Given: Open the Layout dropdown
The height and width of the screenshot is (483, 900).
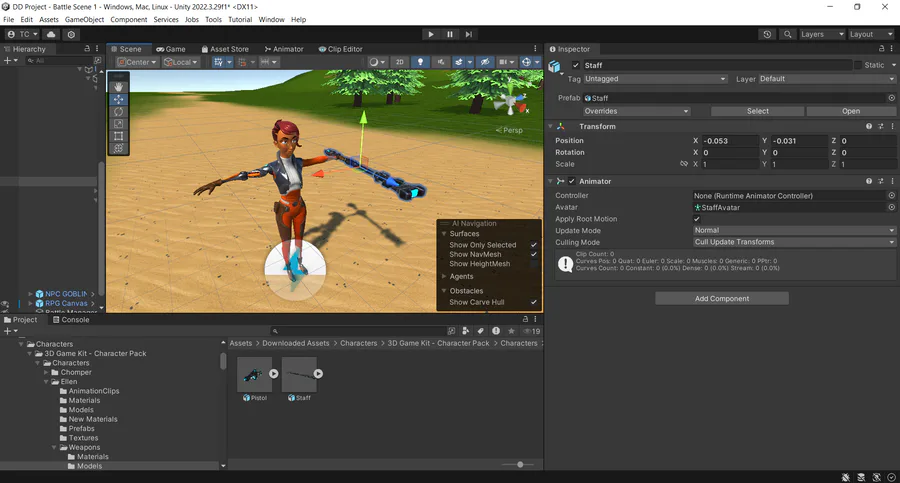Looking at the screenshot, I should pos(871,34).
